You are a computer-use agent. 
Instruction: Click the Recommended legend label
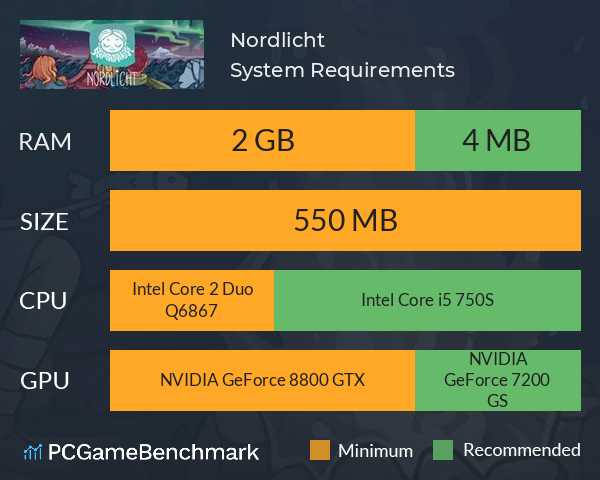click(x=522, y=450)
